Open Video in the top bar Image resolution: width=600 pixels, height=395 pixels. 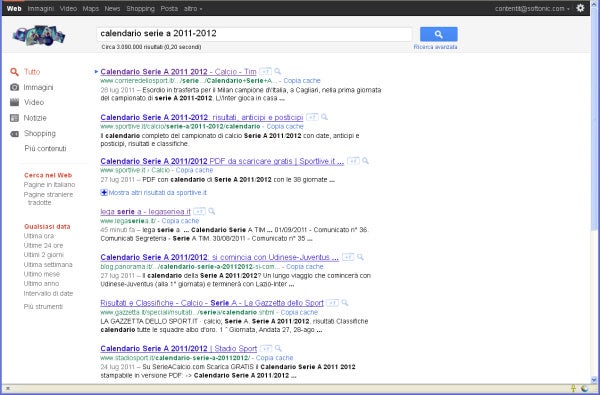pos(68,8)
